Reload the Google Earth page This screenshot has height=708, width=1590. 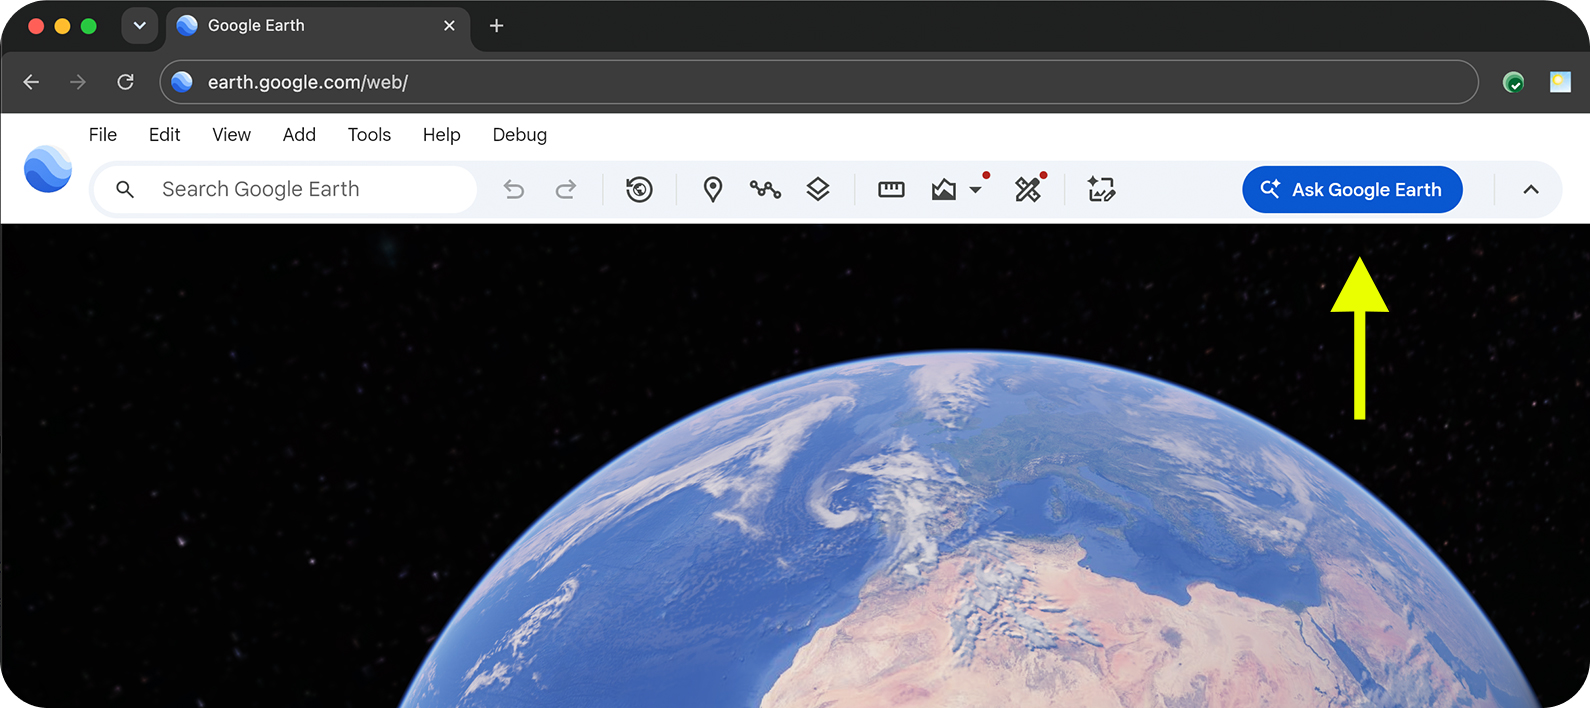125,82
